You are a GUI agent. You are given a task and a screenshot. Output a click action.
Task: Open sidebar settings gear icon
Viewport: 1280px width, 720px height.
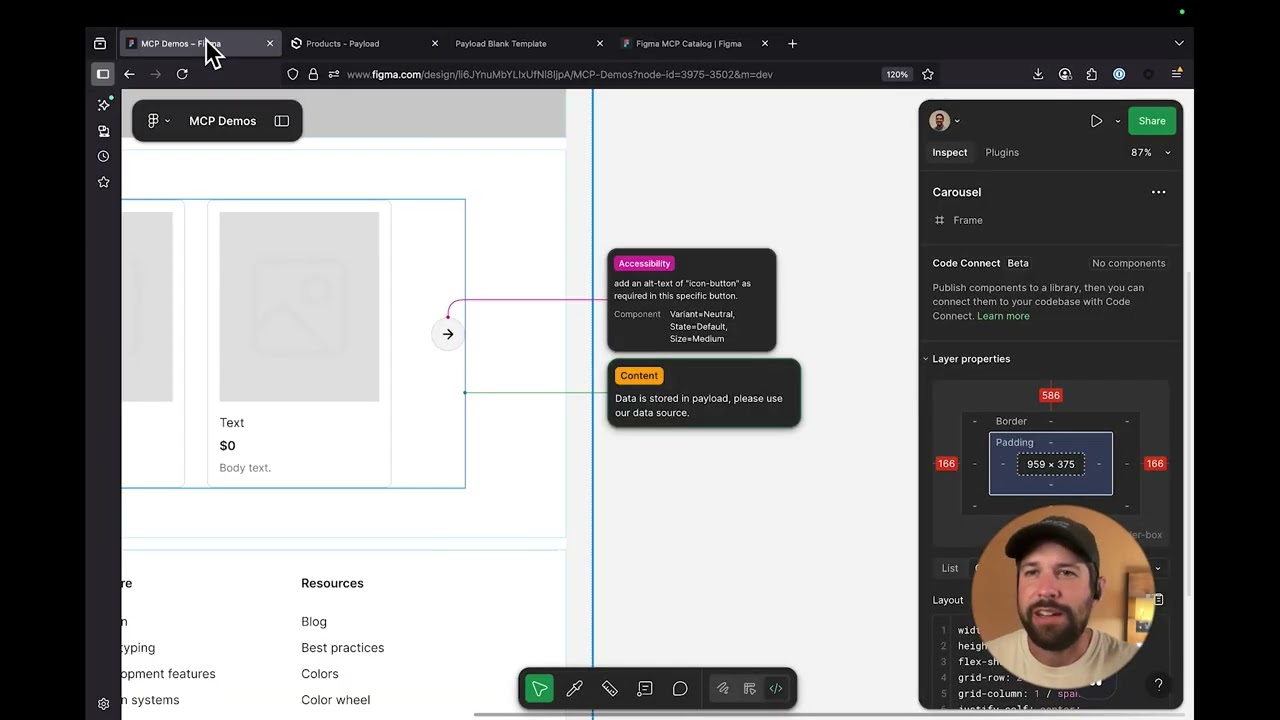pyautogui.click(x=104, y=704)
